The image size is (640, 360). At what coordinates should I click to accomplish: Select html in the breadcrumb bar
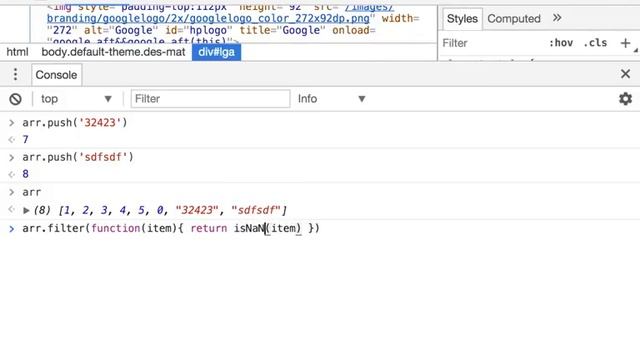tap(17, 52)
